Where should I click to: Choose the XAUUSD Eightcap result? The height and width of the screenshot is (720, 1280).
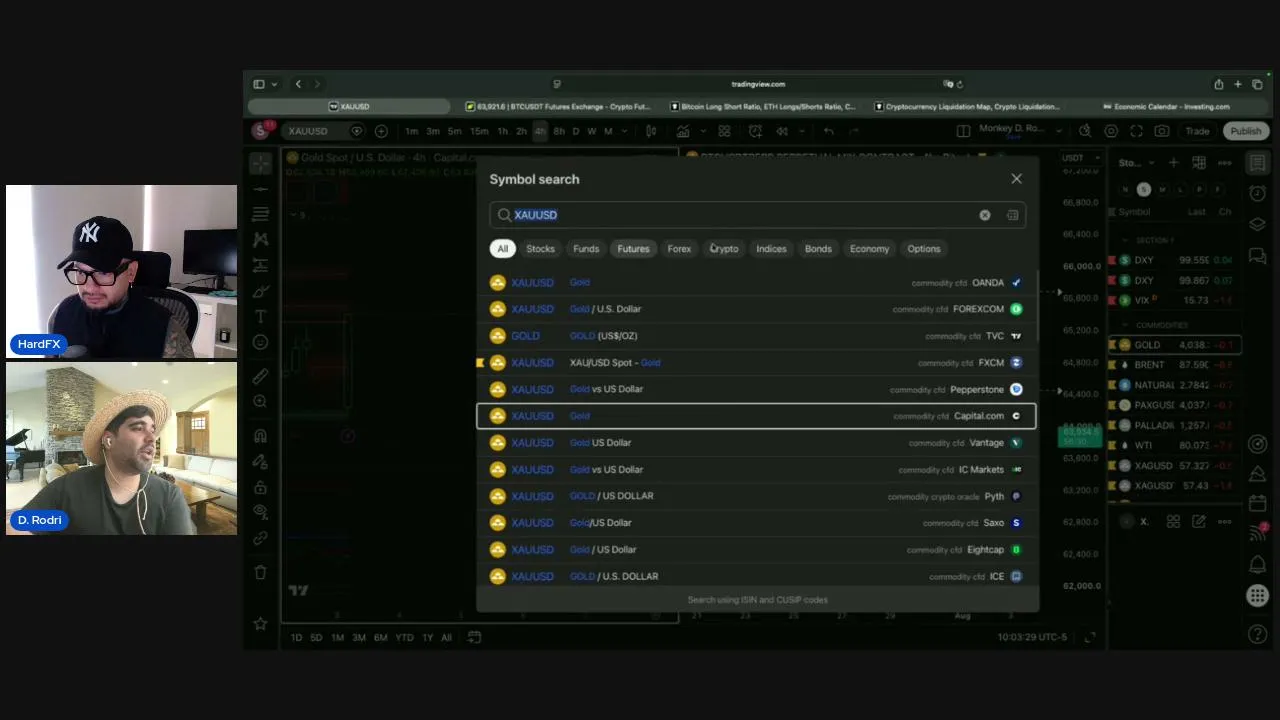point(757,549)
